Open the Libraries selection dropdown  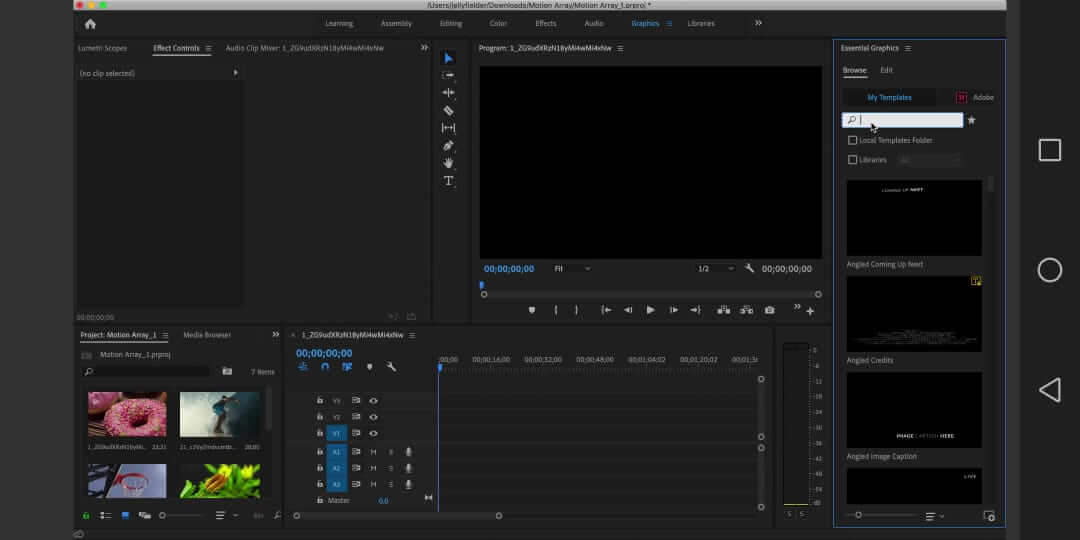929,160
